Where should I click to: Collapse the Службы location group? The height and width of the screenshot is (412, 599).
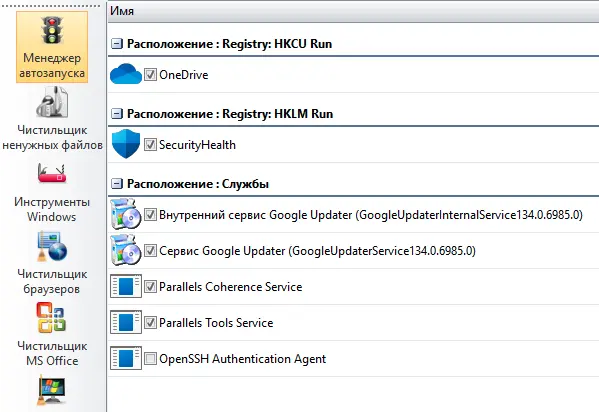click(x=117, y=184)
